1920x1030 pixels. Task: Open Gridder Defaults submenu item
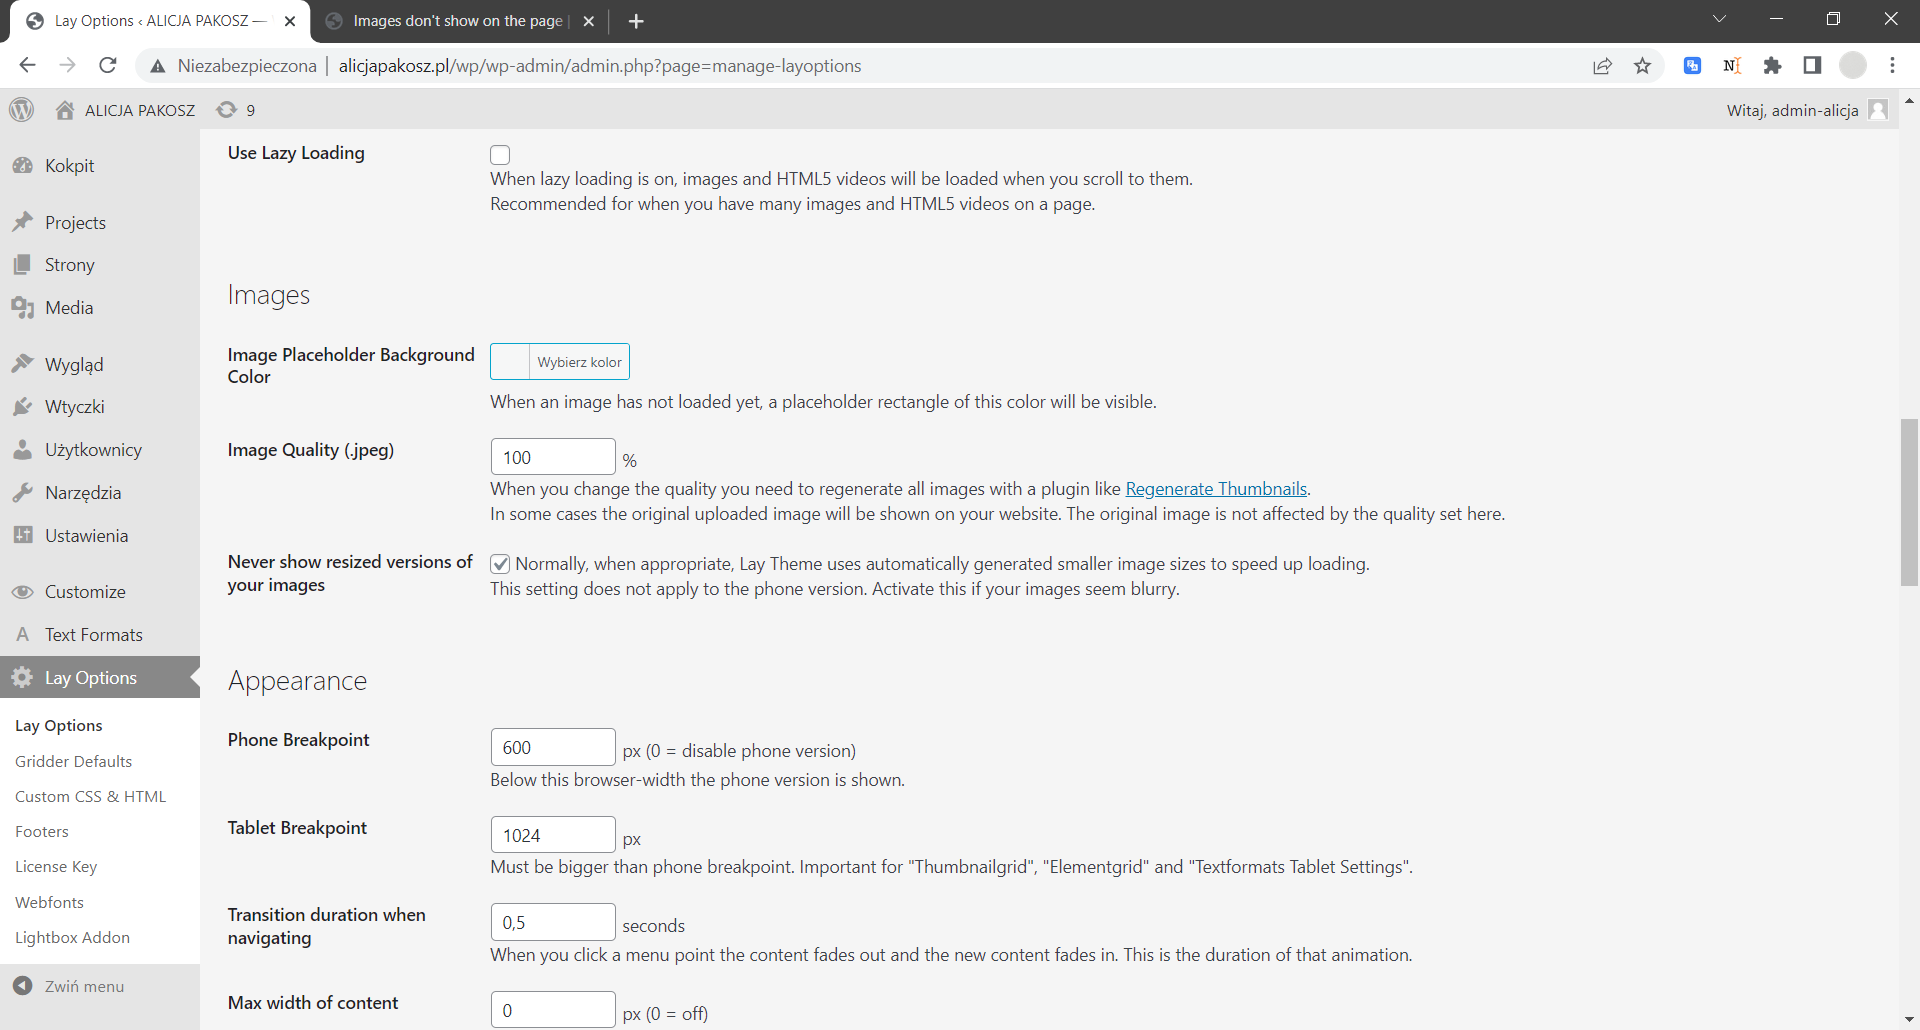pyautogui.click(x=74, y=761)
